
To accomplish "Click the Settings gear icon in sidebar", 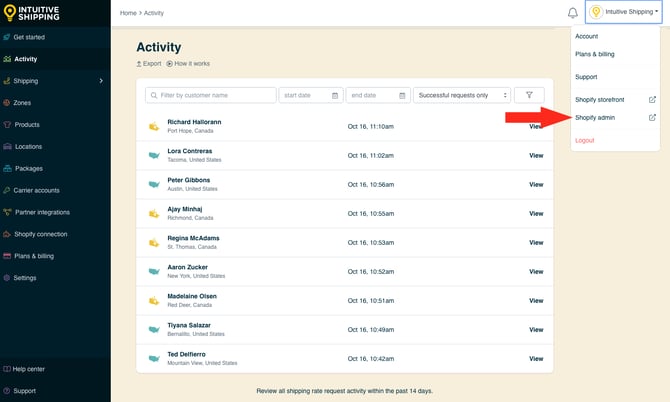I will [x=7, y=278].
